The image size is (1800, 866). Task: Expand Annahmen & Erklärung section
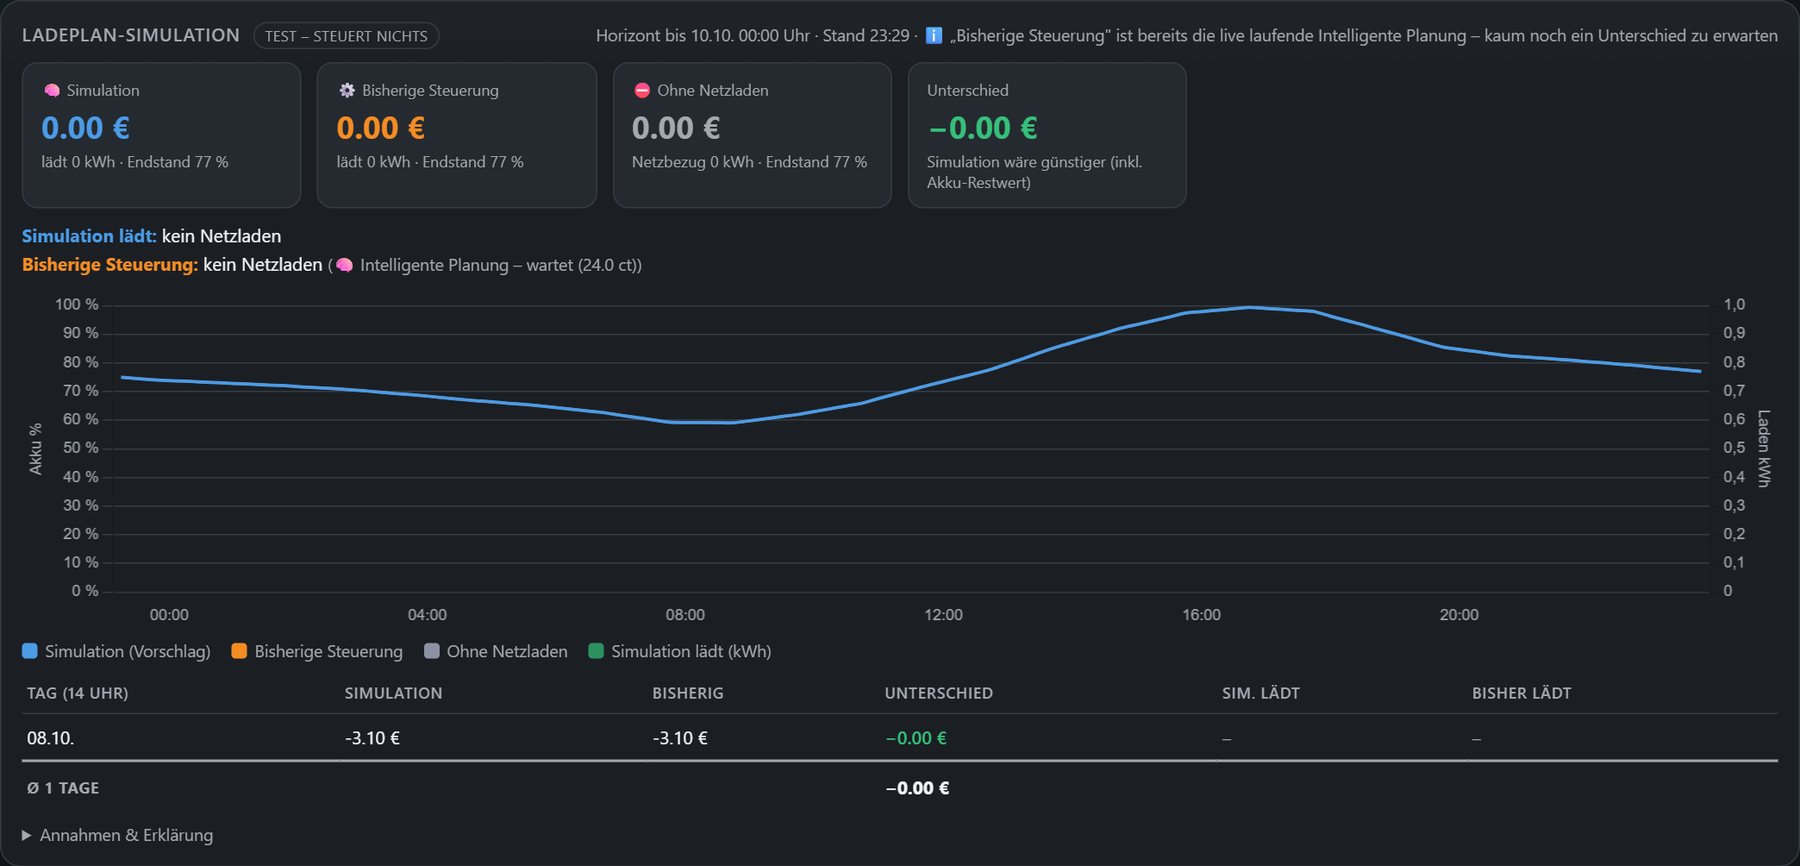117,835
